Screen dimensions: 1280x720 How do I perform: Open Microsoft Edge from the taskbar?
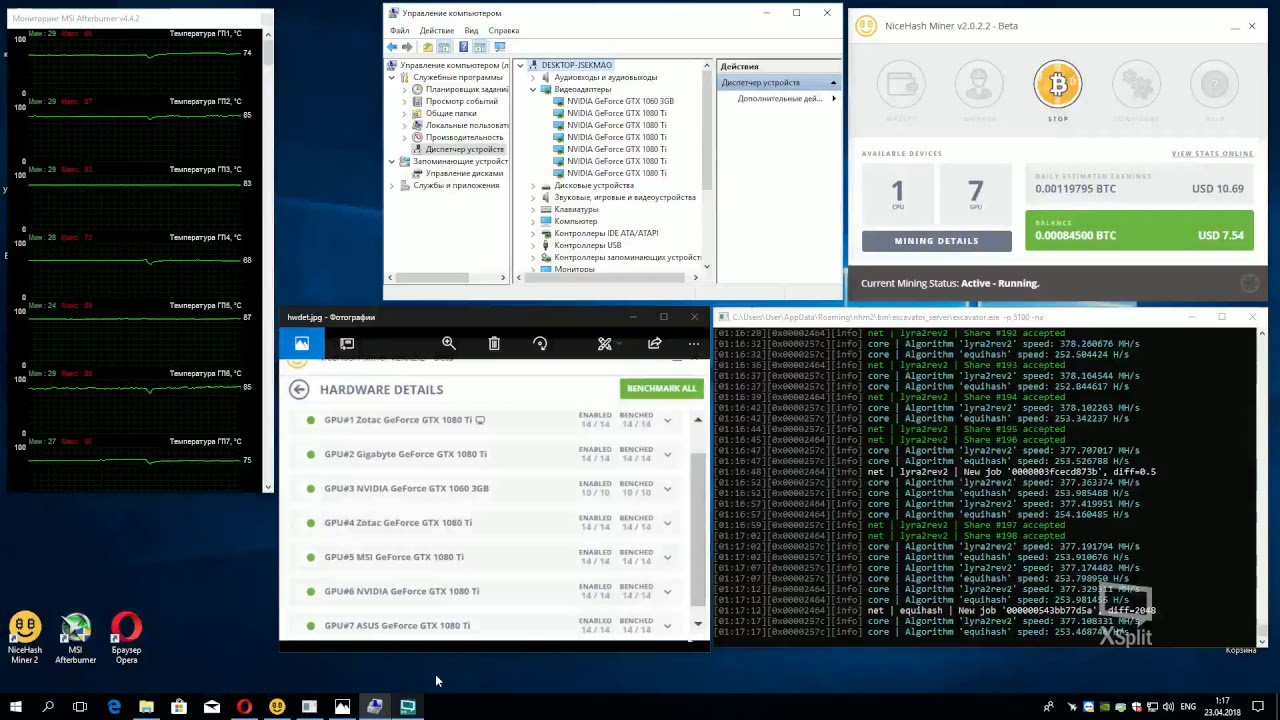coord(114,706)
